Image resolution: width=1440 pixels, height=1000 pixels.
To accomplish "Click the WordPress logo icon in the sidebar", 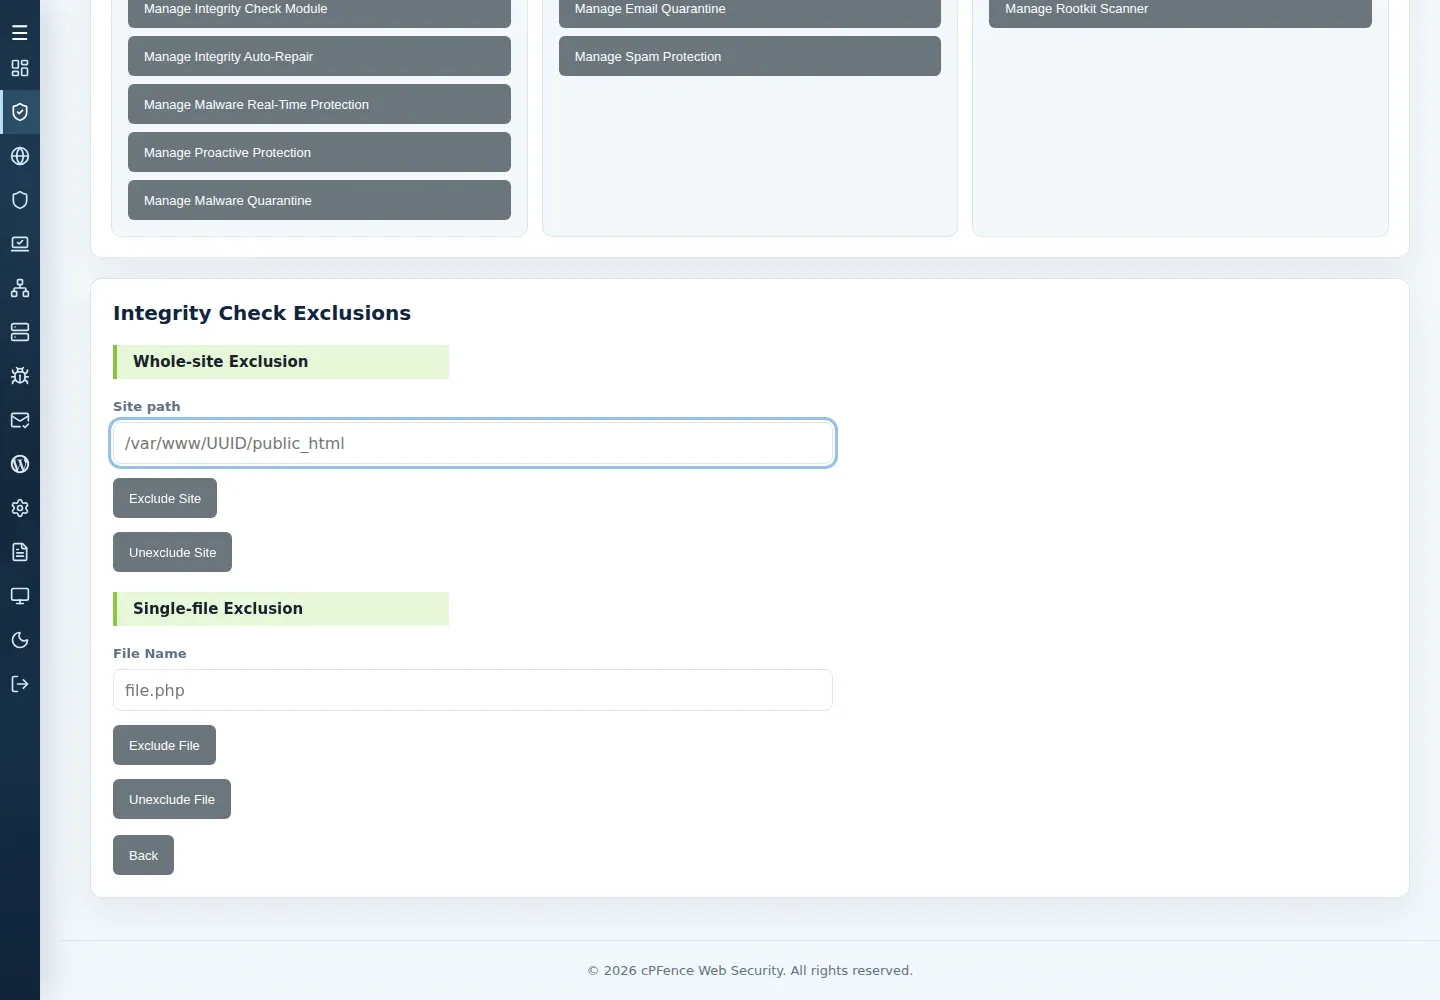I will [20, 464].
